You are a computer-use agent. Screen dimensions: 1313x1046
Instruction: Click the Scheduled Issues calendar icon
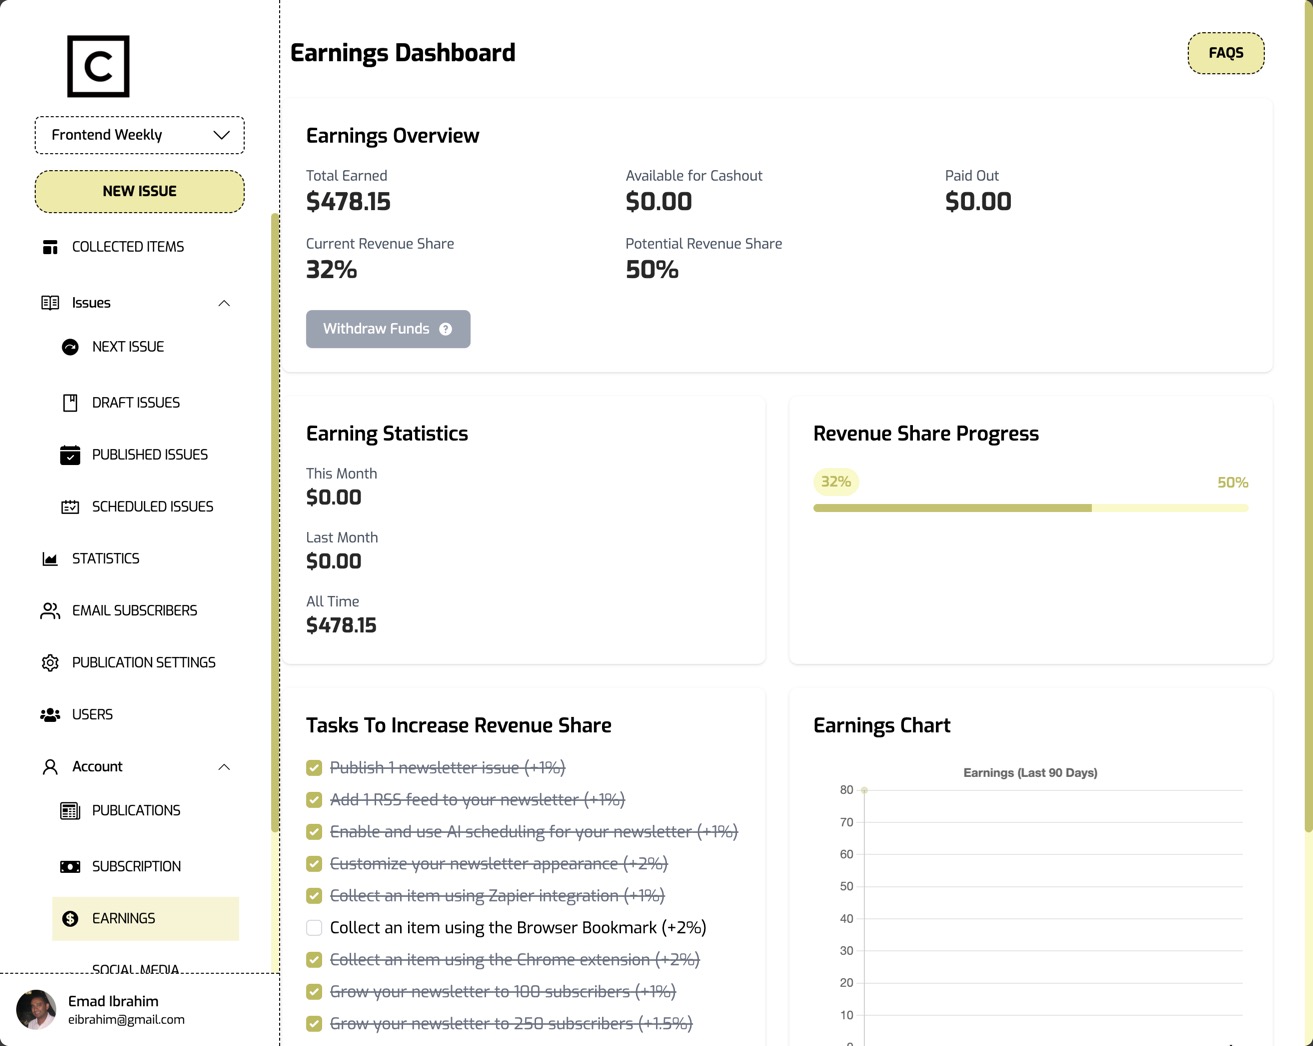pos(70,506)
